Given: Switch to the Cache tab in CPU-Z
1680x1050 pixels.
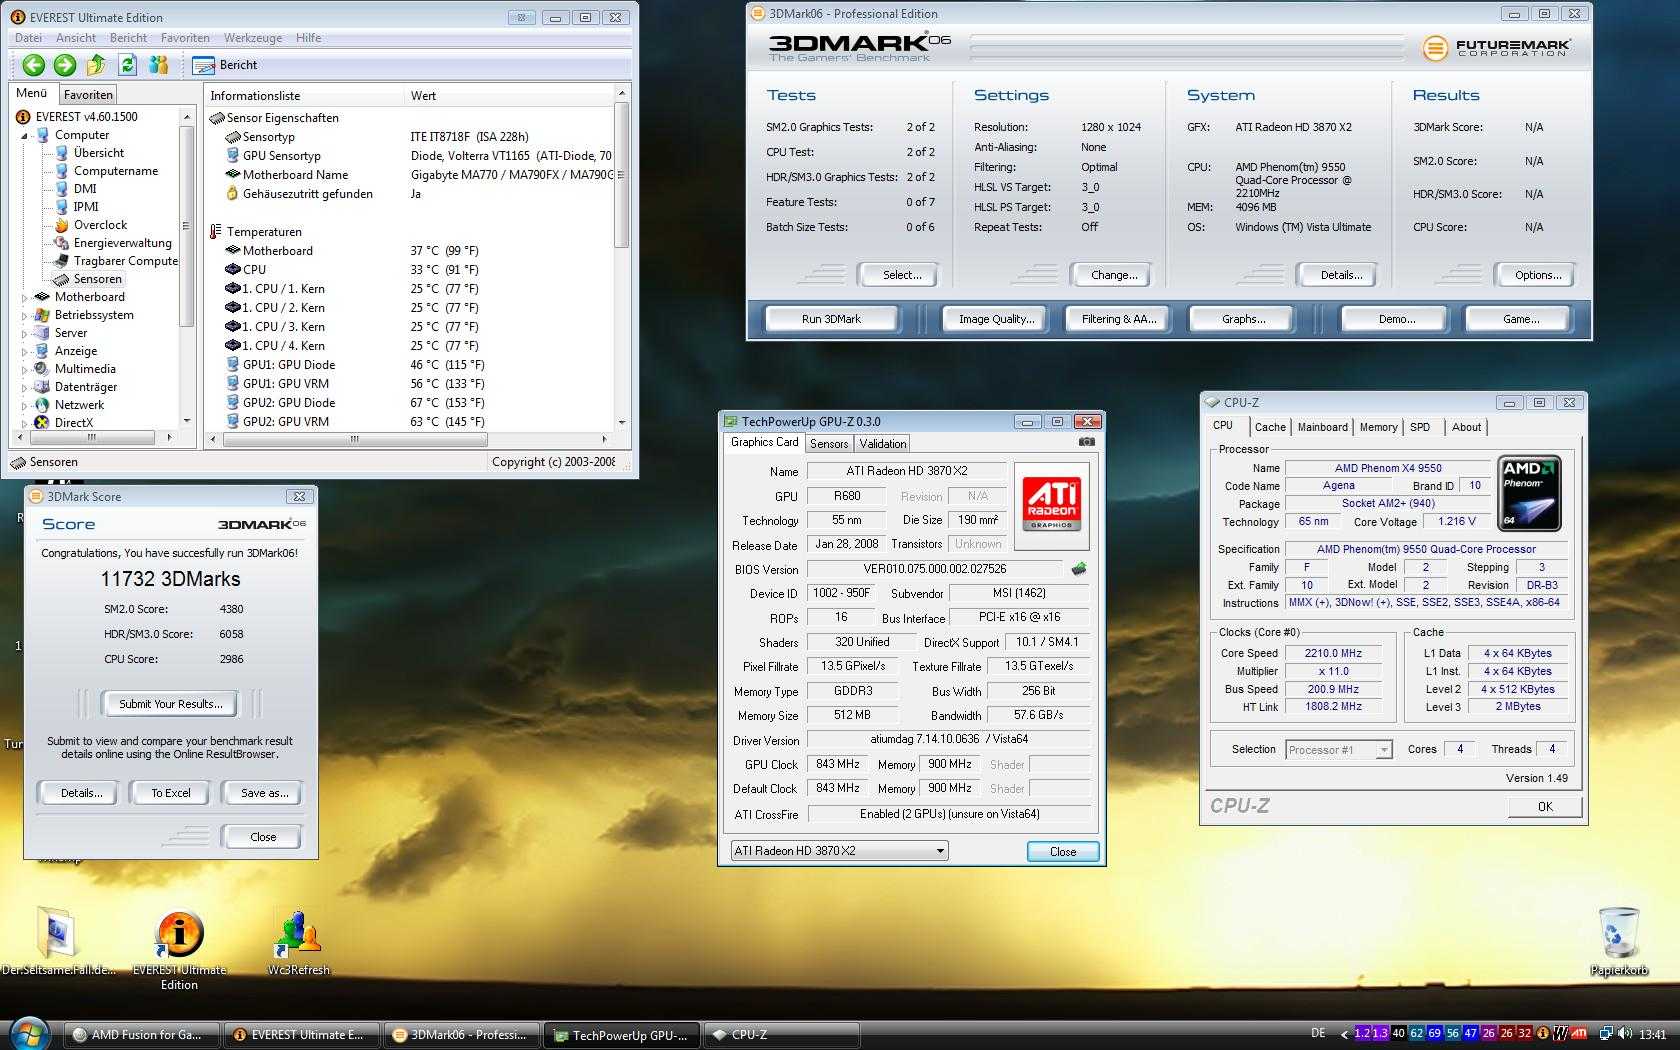Looking at the screenshot, I should coord(1270,427).
